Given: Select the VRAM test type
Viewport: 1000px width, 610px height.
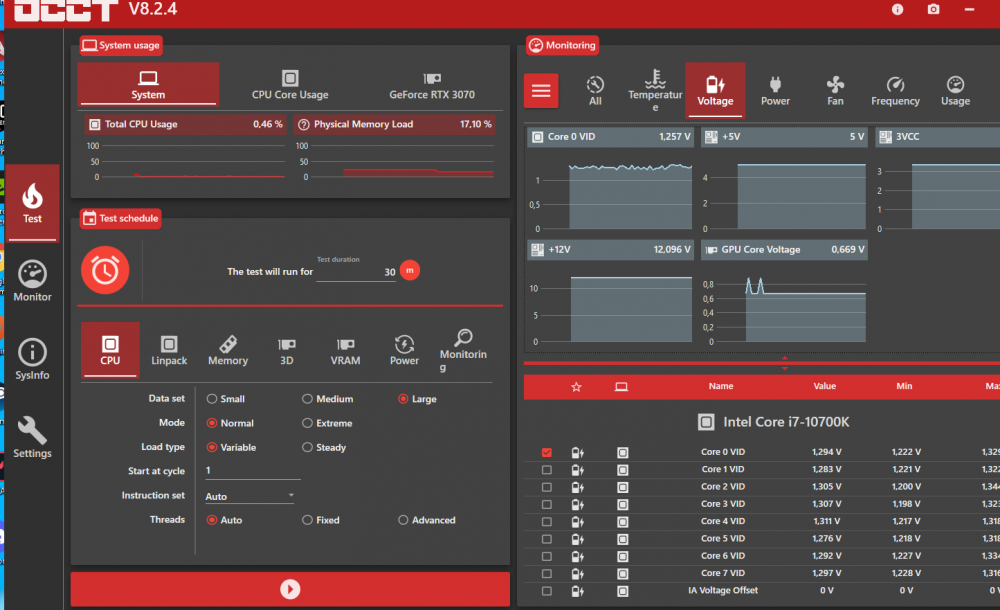Looking at the screenshot, I should pyautogui.click(x=345, y=351).
